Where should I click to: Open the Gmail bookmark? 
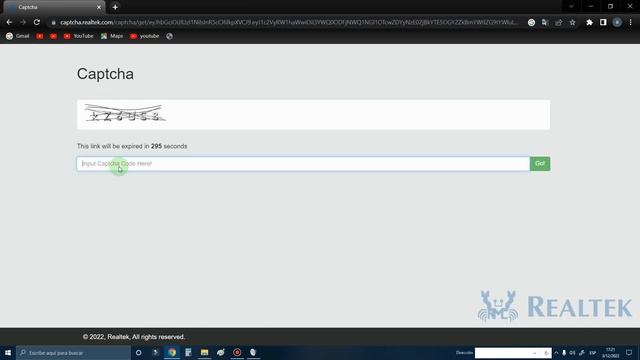[18, 36]
